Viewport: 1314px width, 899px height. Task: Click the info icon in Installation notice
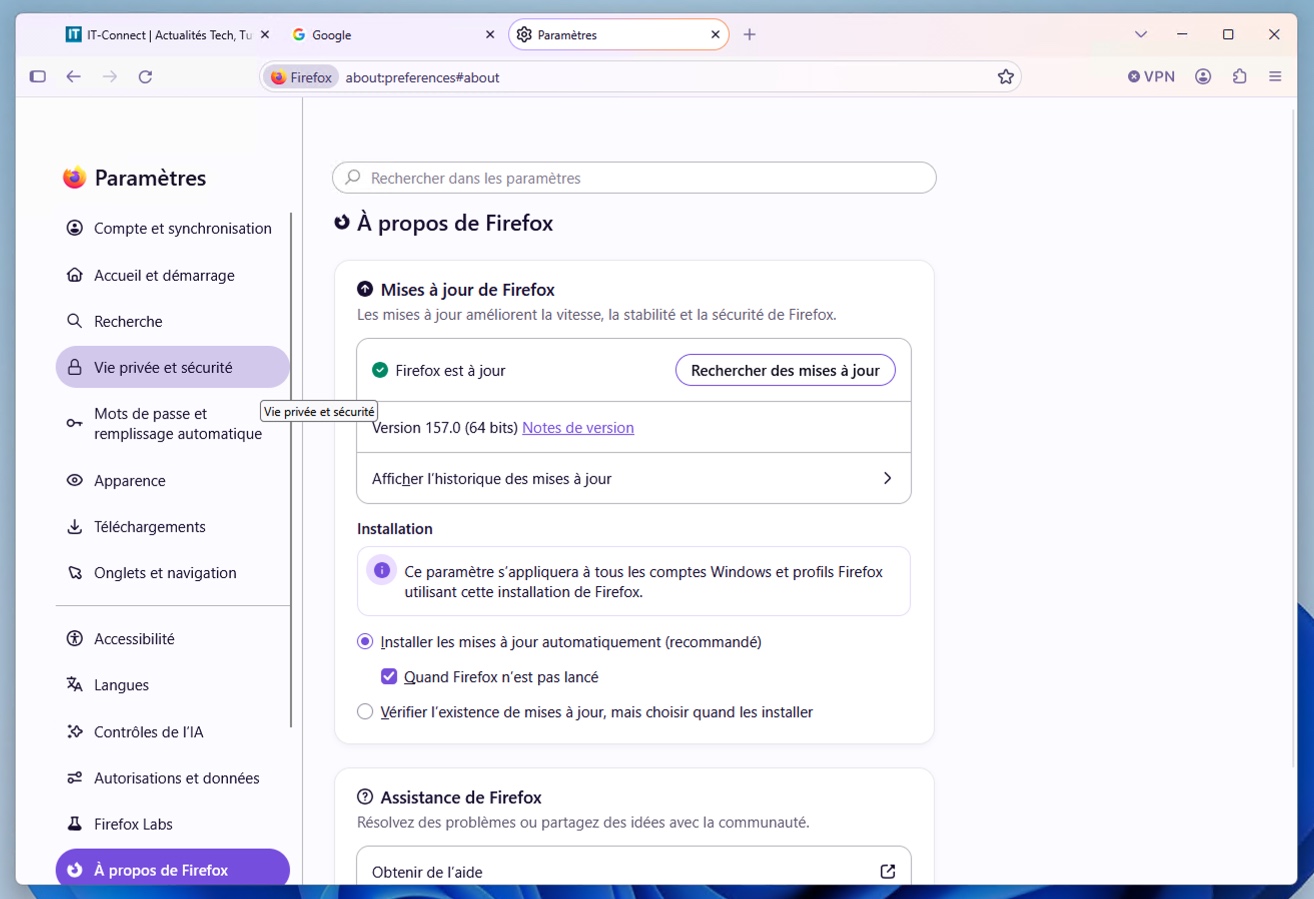[x=382, y=571]
